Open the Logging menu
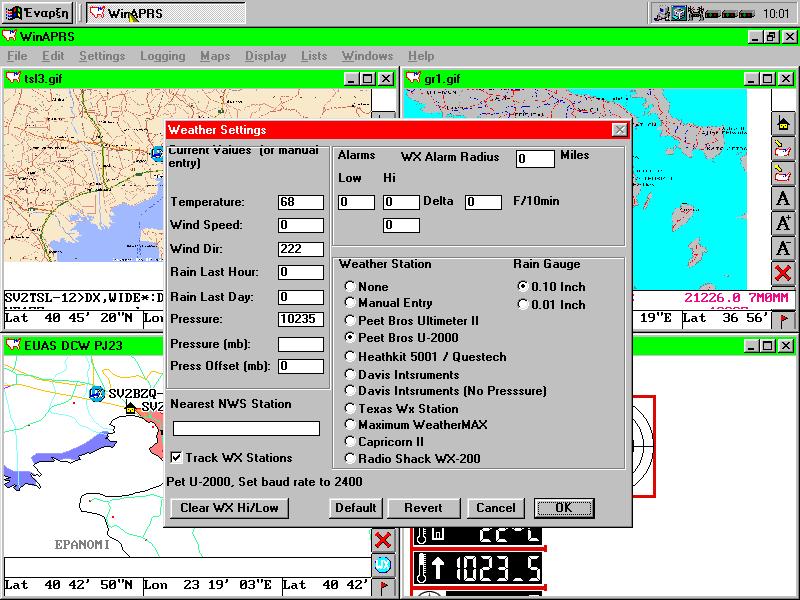This screenshot has width=800, height=600. tap(163, 56)
